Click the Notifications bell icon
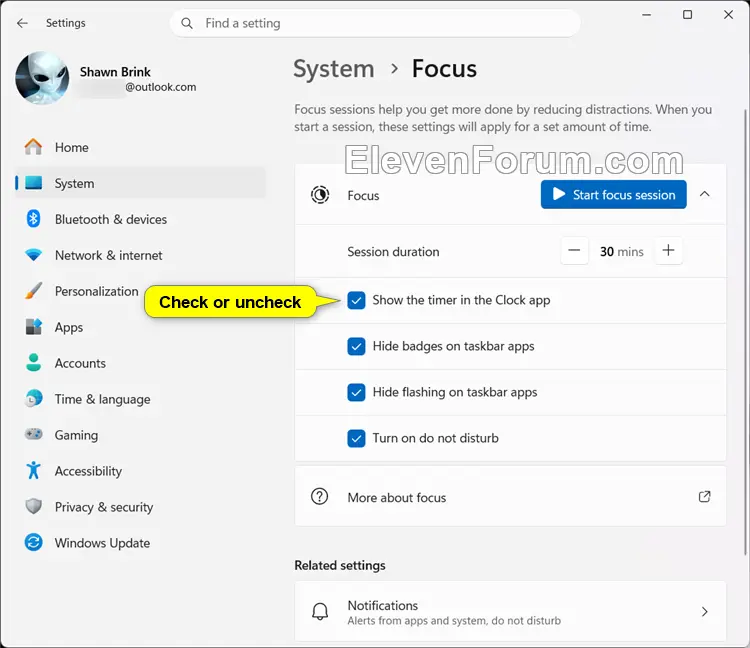 coord(320,611)
